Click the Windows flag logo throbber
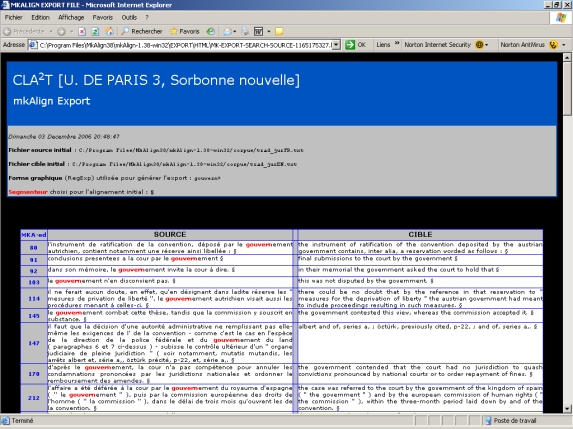Image resolution: width=573 pixels, height=429 pixels. point(561,18)
